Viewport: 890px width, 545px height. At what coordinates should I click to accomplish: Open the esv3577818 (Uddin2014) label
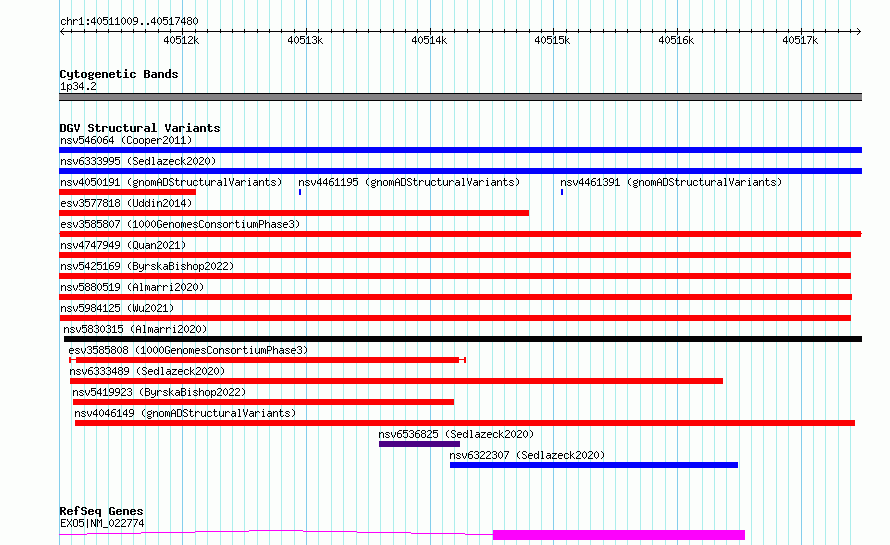tap(126, 203)
